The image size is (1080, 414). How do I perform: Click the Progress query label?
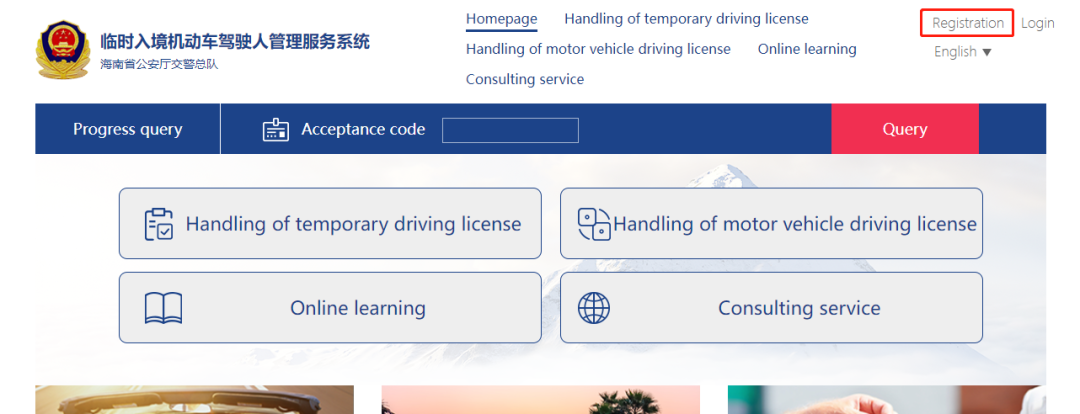pyautogui.click(x=127, y=130)
